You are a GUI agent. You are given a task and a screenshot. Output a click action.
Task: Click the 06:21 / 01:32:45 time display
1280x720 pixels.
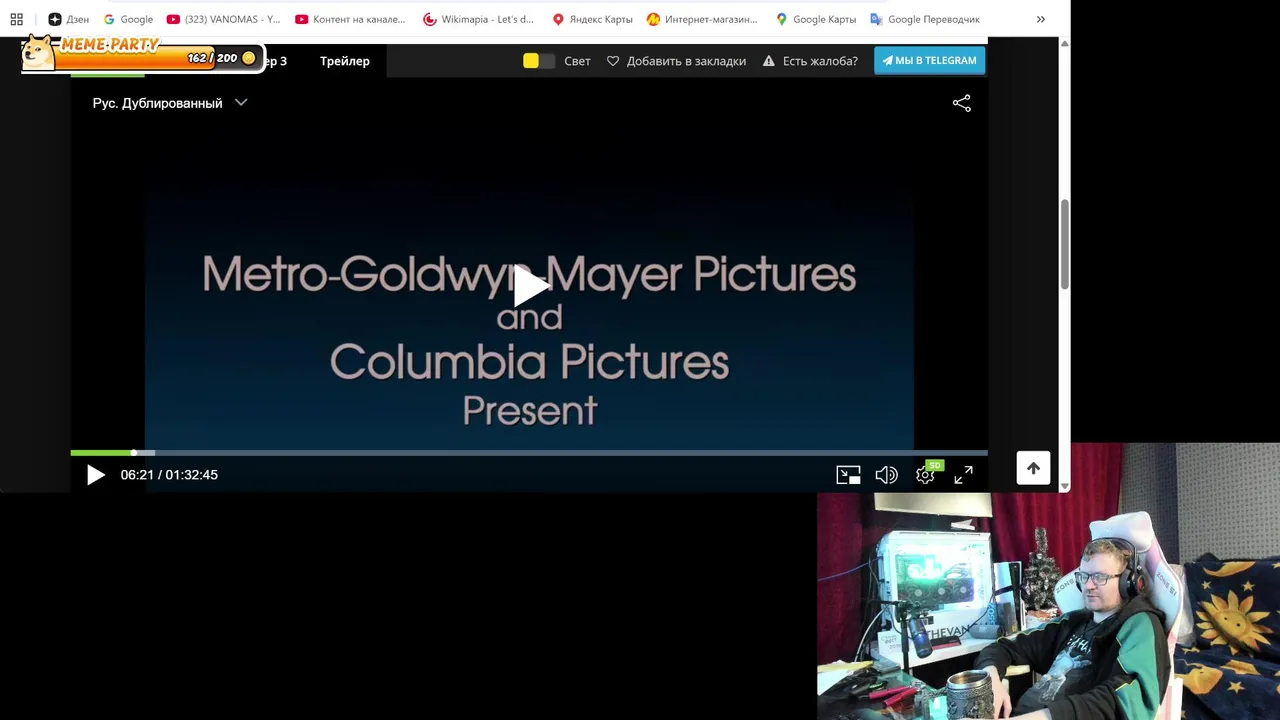coord(169,475)
